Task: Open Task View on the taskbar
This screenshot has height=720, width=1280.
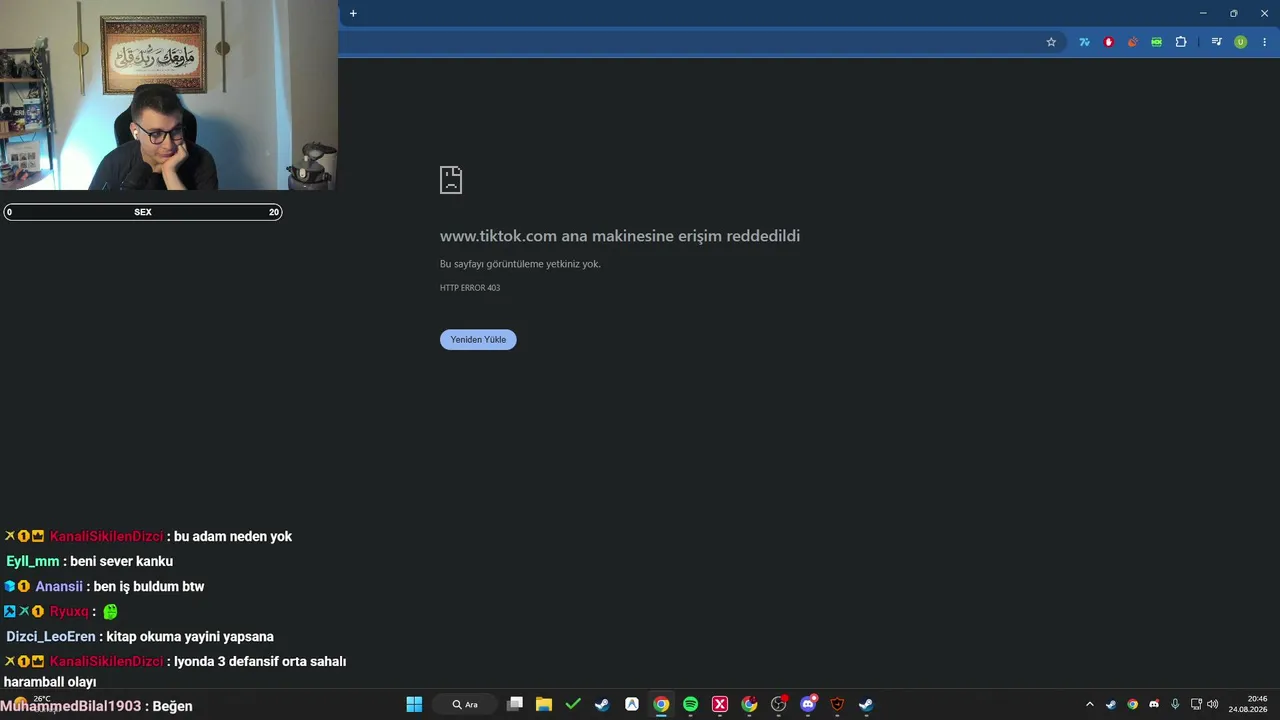Action: [515, 704]
